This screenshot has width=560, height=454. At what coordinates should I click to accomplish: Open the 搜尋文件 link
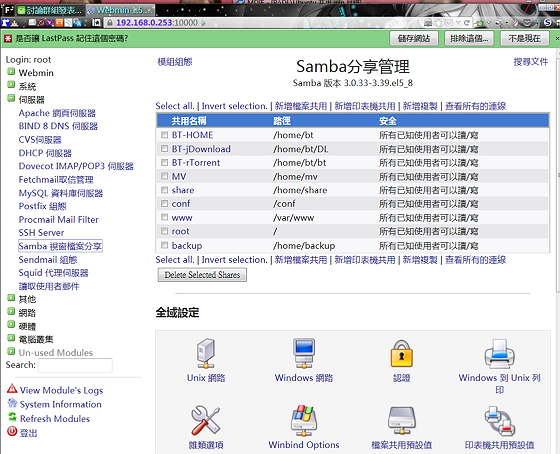point(531,62)
